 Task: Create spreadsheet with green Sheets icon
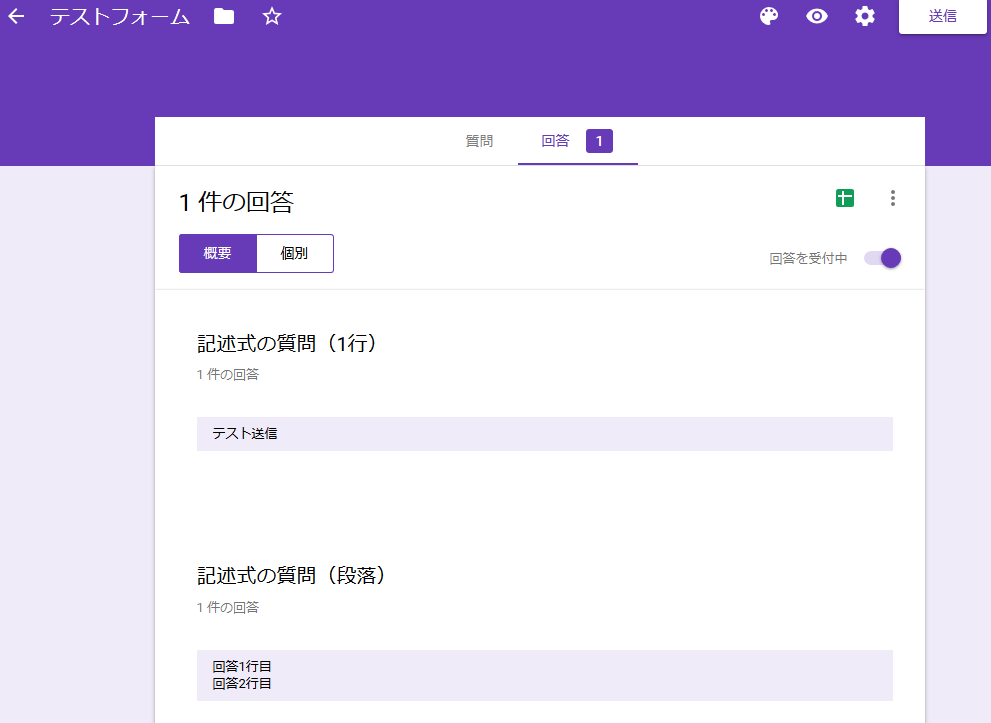[844, 198]
